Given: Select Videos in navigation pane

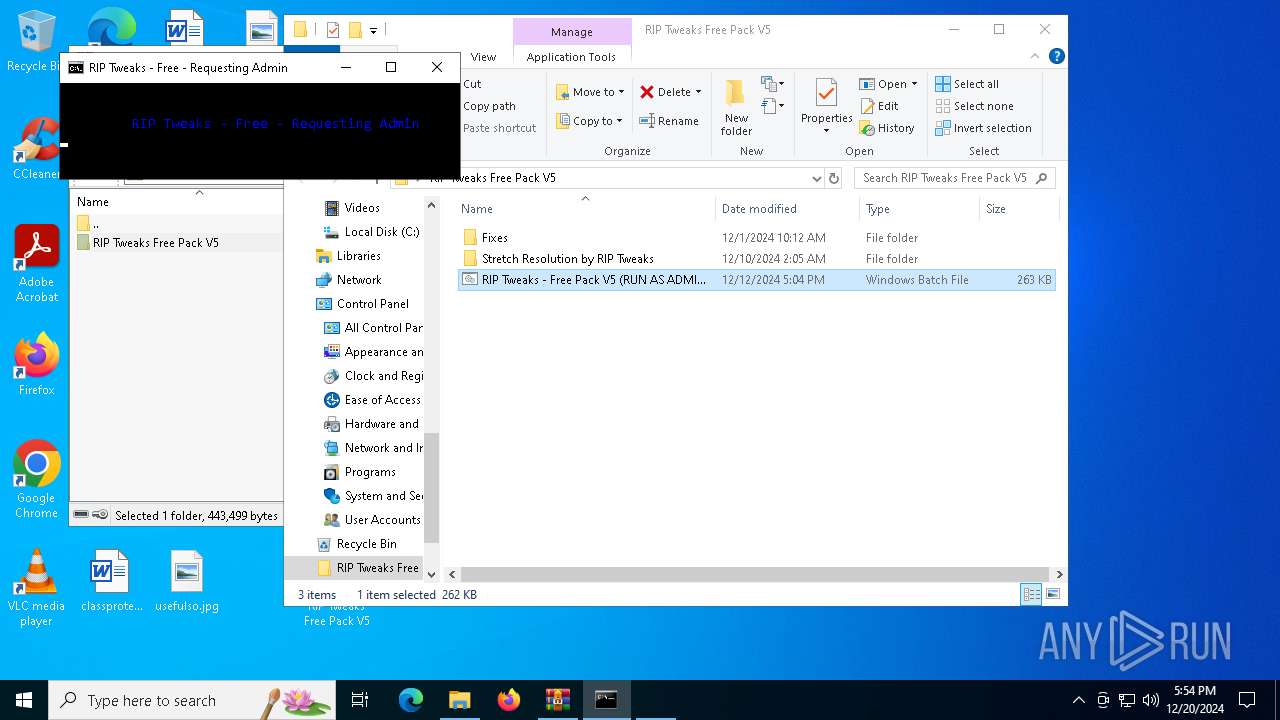Looking at the screenshot, I should click(x=362, y=208).
